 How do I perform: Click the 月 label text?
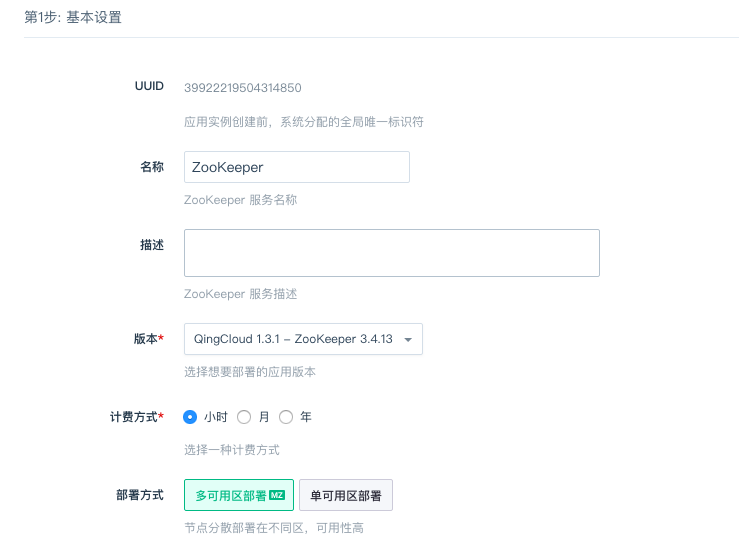264,417
